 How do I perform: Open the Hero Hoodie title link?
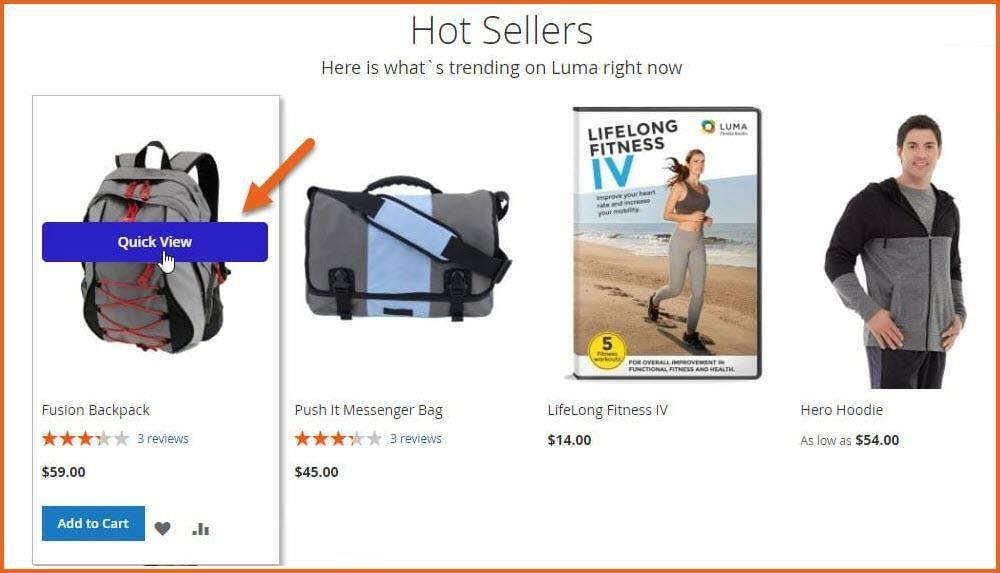click(x=842, y=410)
